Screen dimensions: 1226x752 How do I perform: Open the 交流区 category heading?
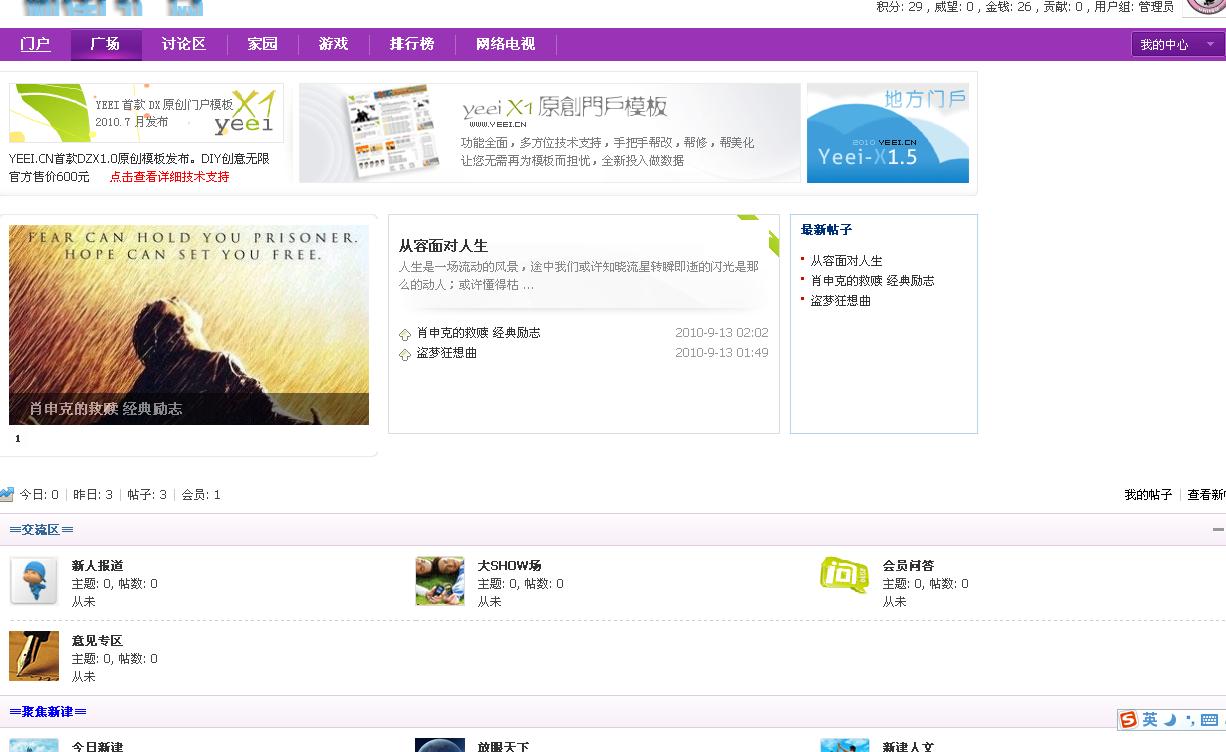point(41,530)
